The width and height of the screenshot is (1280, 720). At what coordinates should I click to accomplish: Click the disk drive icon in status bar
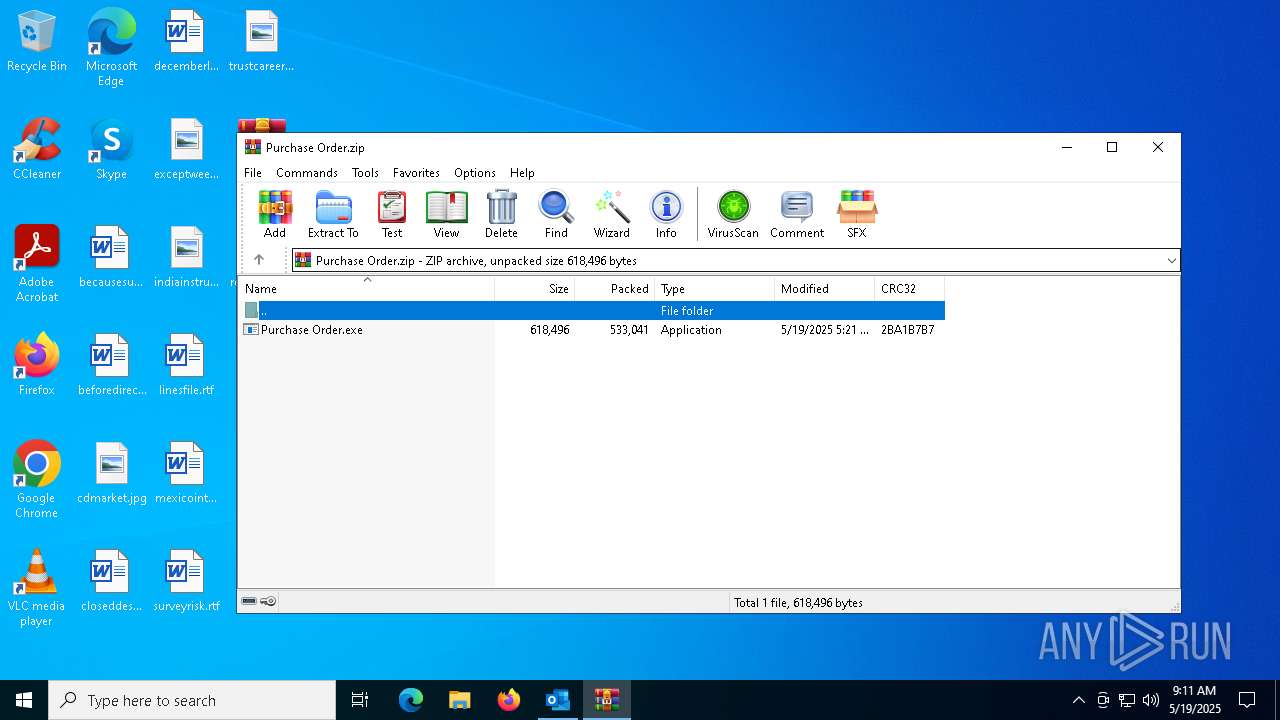249,601
